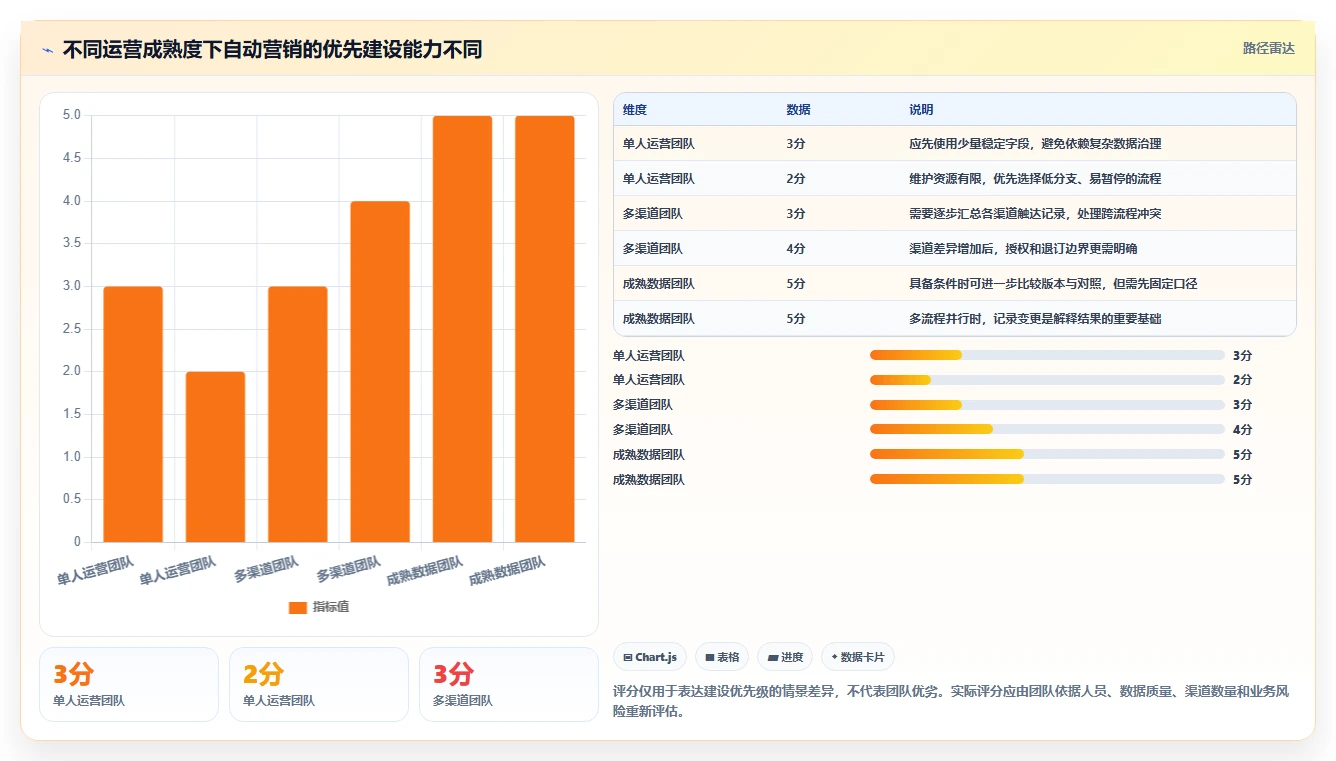Select table row 渠道差异增加后，授权和退订边界
The height and width of the screenshot is (761, 1336).
(x=954, y=249)
